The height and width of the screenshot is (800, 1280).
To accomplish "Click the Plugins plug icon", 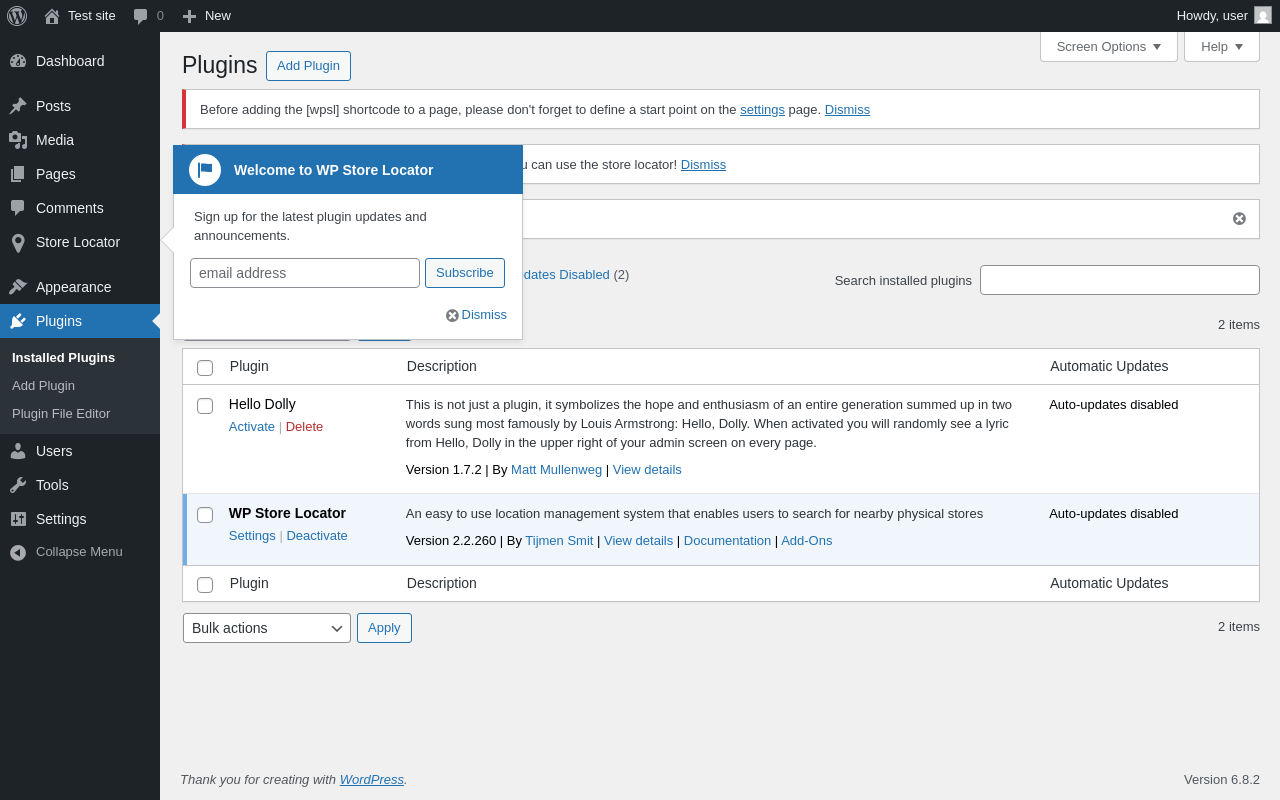I will (18, 321).
